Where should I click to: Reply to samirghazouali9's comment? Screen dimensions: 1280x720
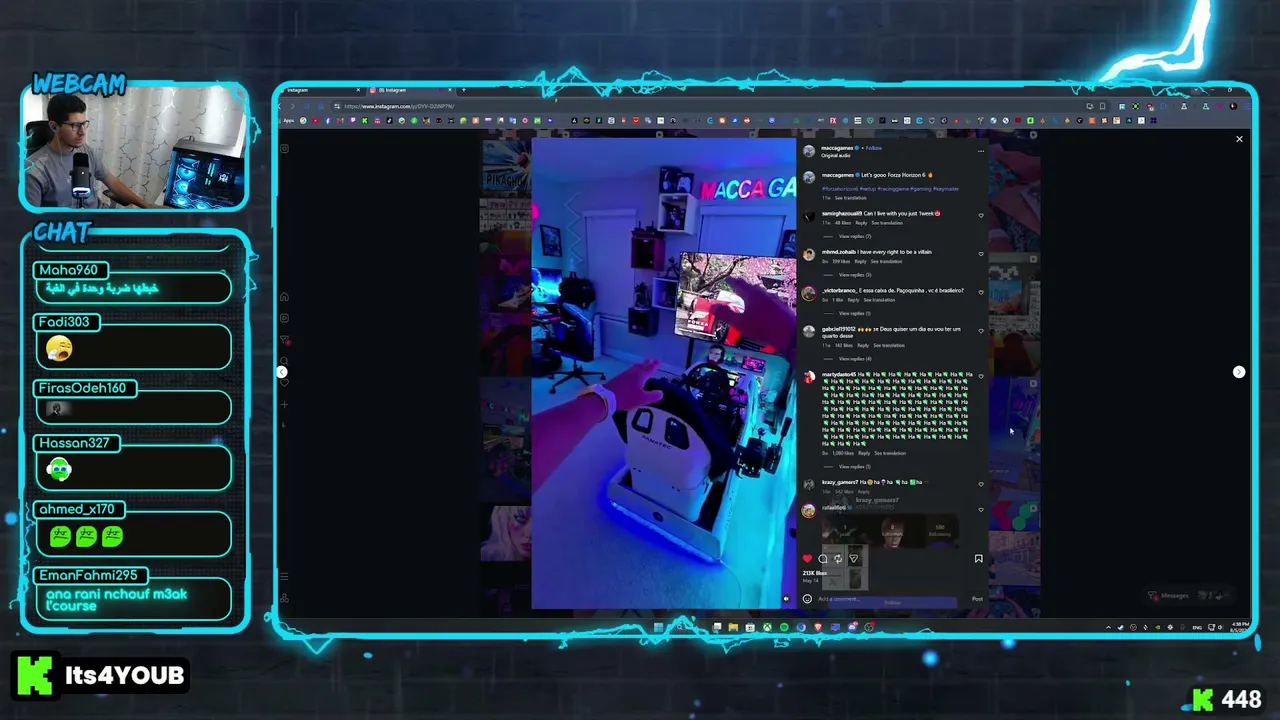[x=861, y=223]
